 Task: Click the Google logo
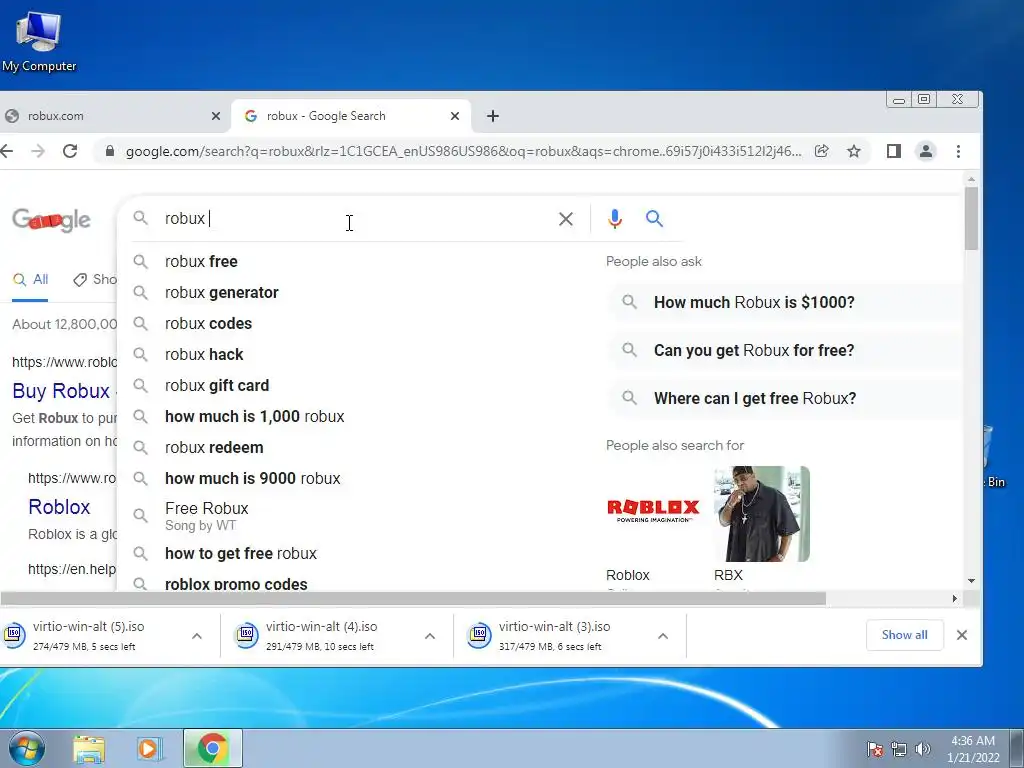coord(52,220)
